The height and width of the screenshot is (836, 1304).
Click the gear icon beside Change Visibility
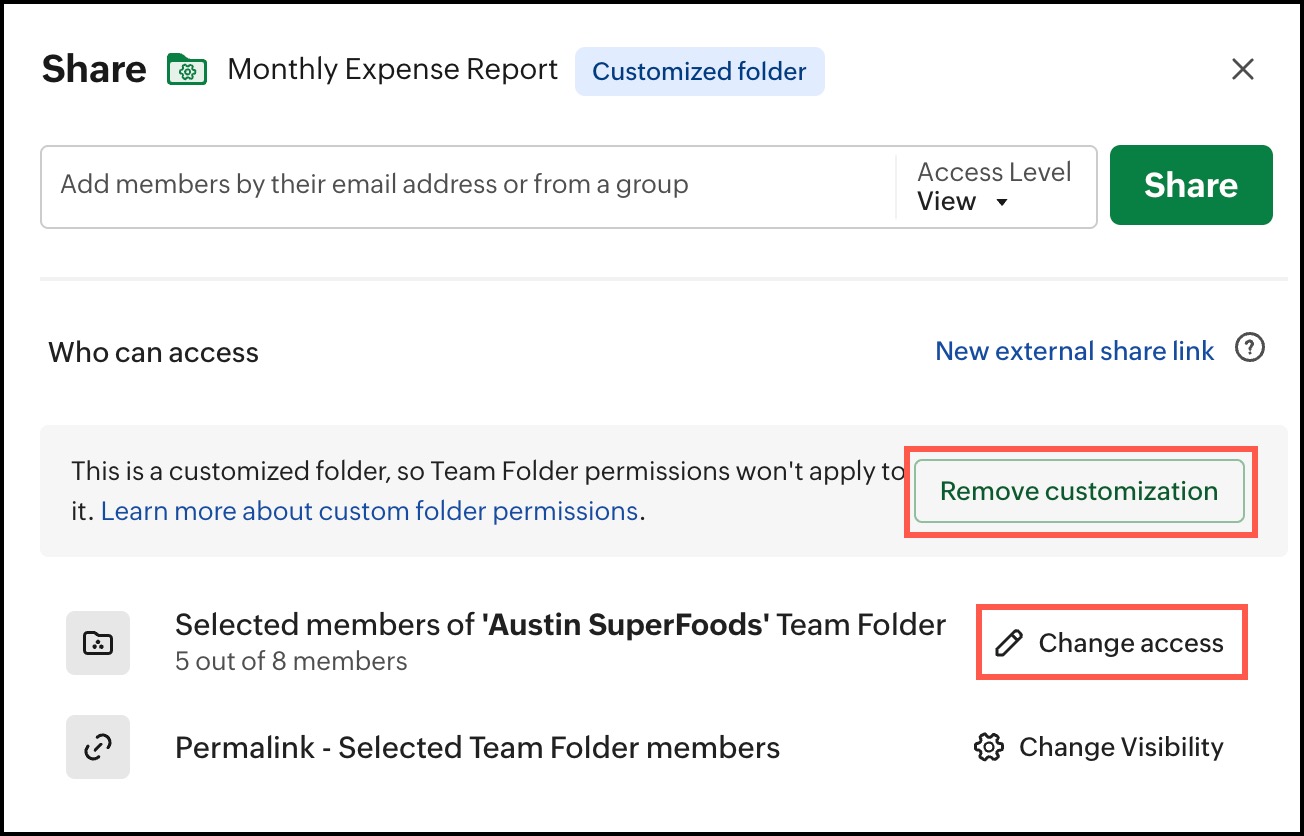(988, 747)
